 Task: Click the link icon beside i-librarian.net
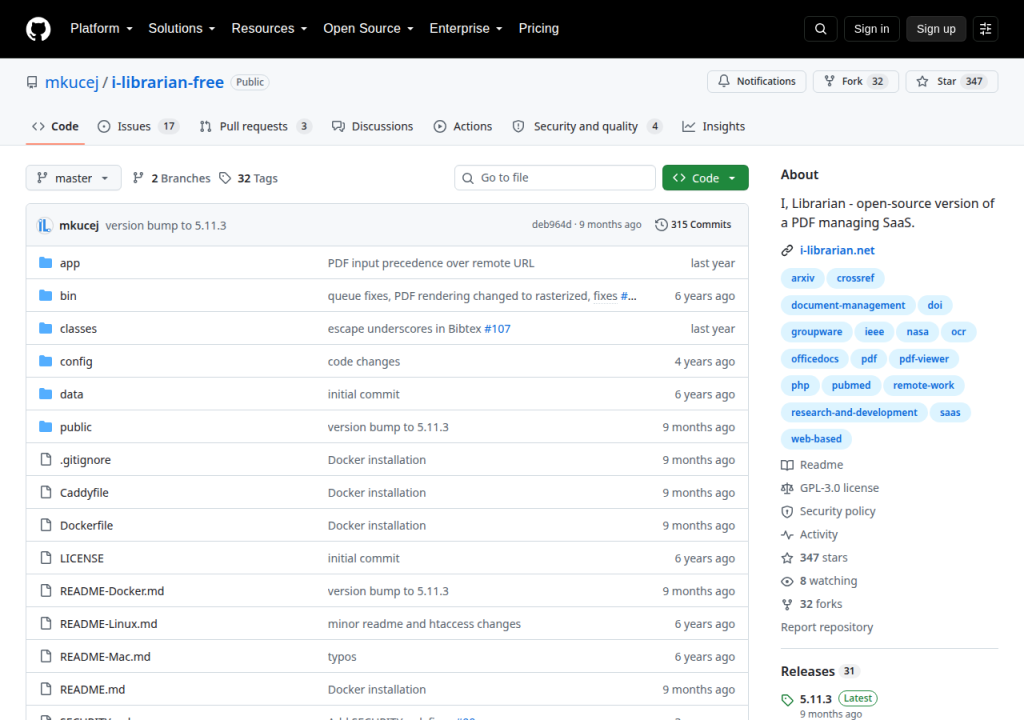point(787,250)
